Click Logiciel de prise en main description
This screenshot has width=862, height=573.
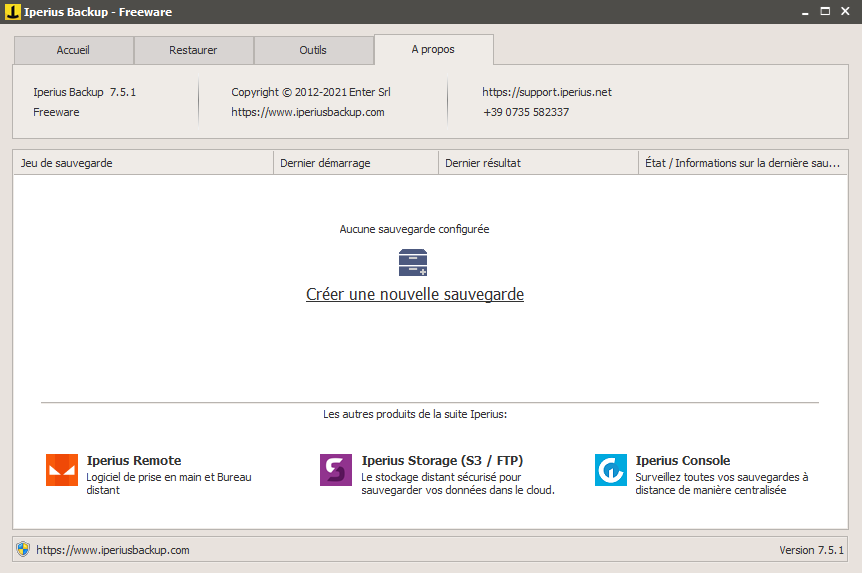point(169,483)
